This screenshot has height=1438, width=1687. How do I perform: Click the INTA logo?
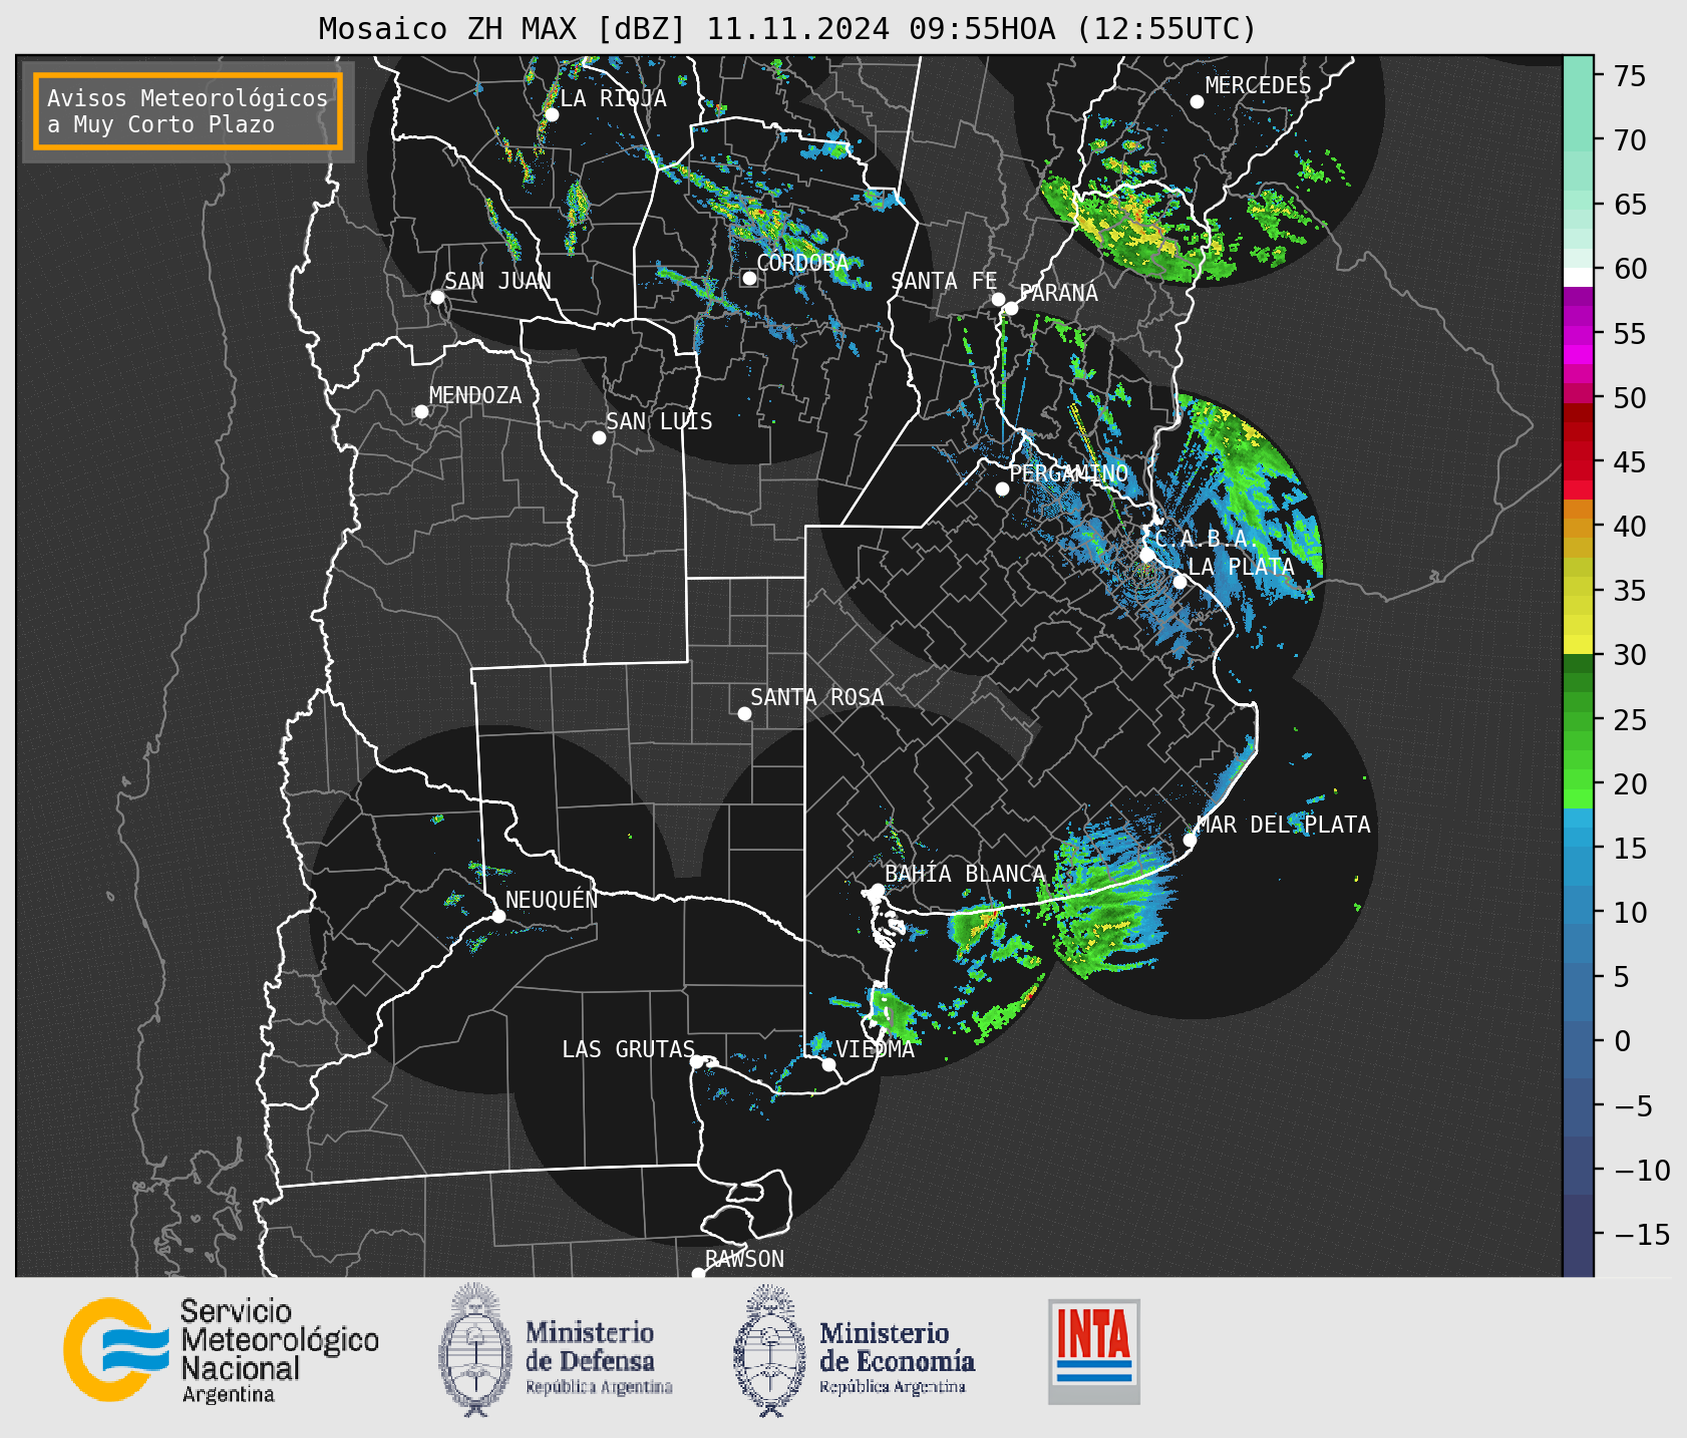pyautogui.click(x=1094, y=1351)
